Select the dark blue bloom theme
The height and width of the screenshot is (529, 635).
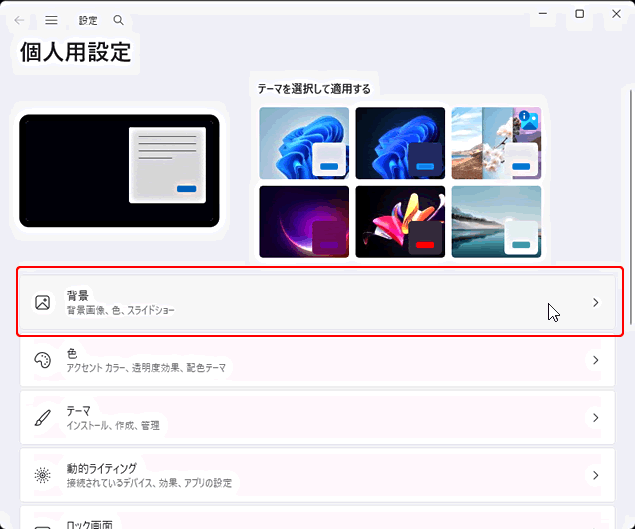[400, 143]
